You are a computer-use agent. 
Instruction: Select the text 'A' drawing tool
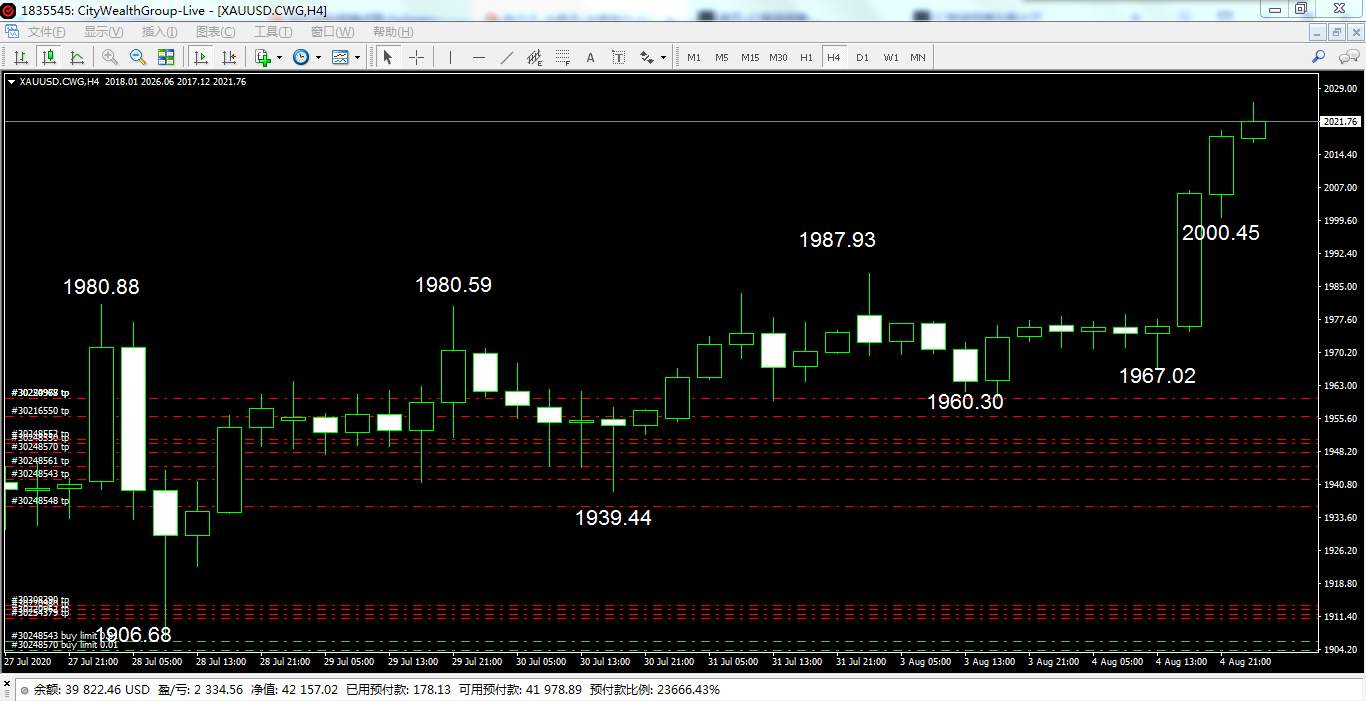(591, 57)
